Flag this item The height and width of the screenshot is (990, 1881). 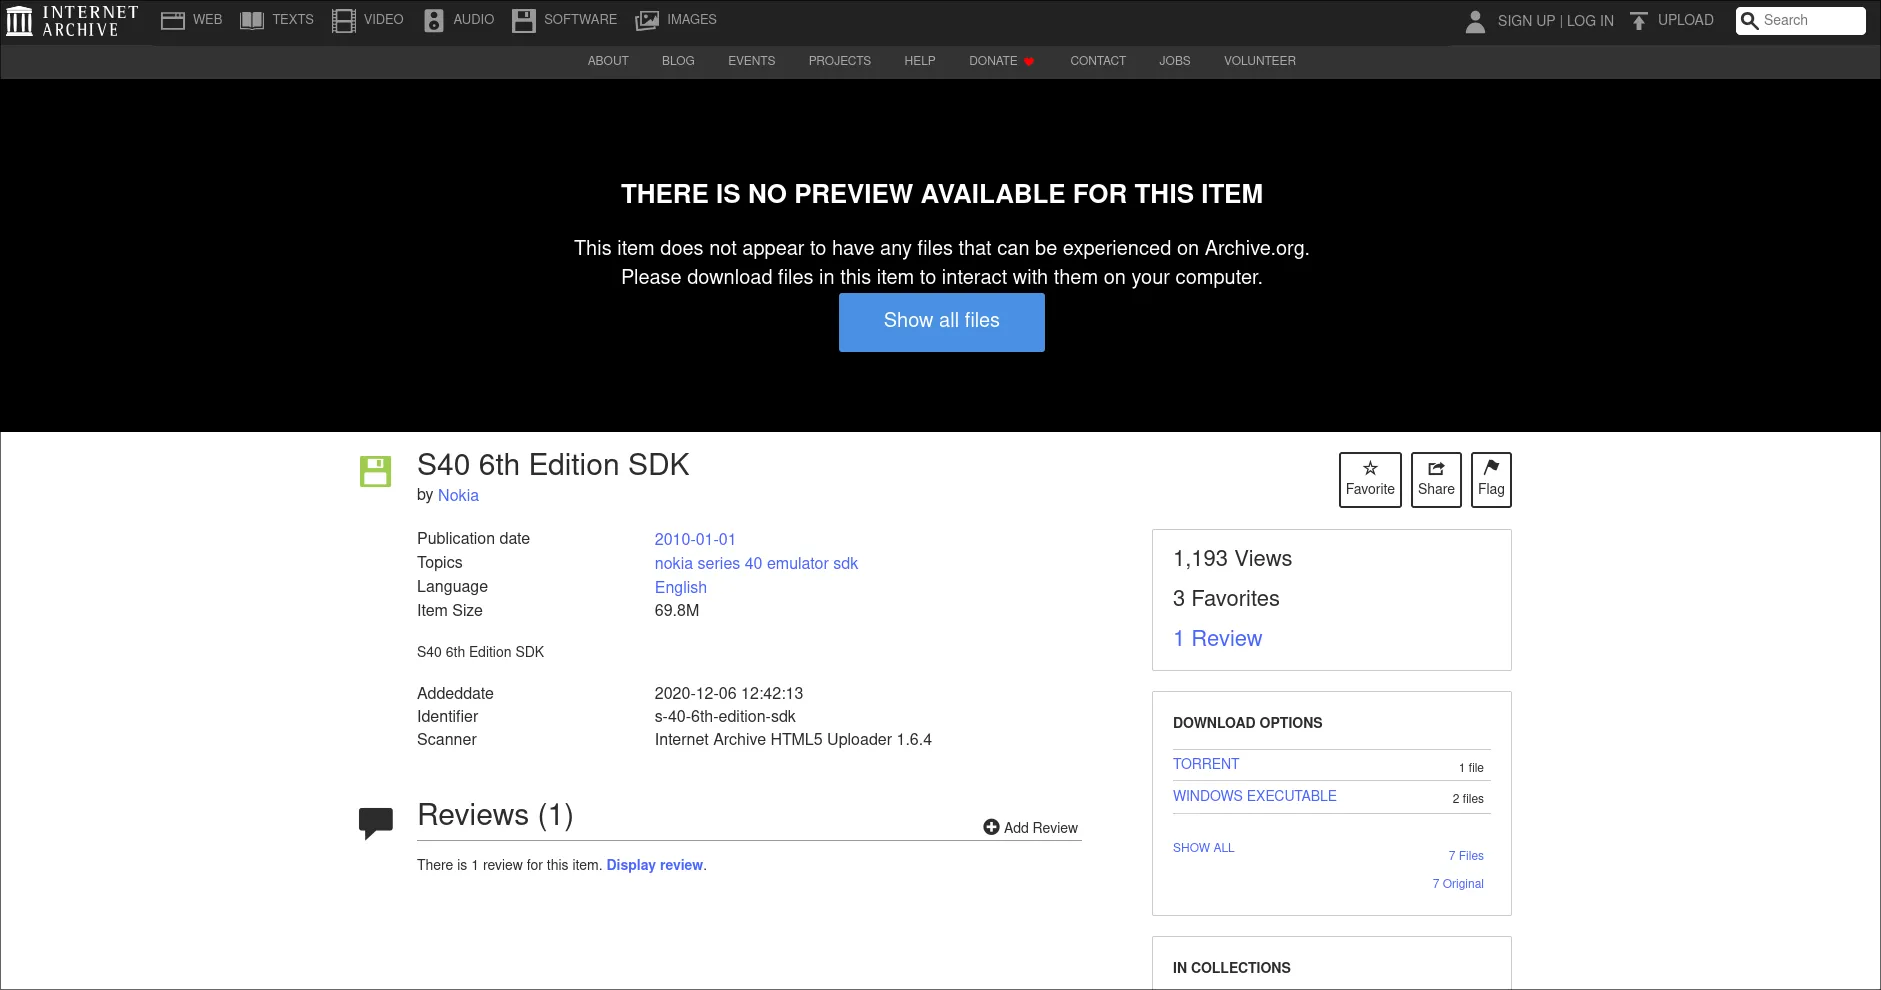(x=1490, y=480)
